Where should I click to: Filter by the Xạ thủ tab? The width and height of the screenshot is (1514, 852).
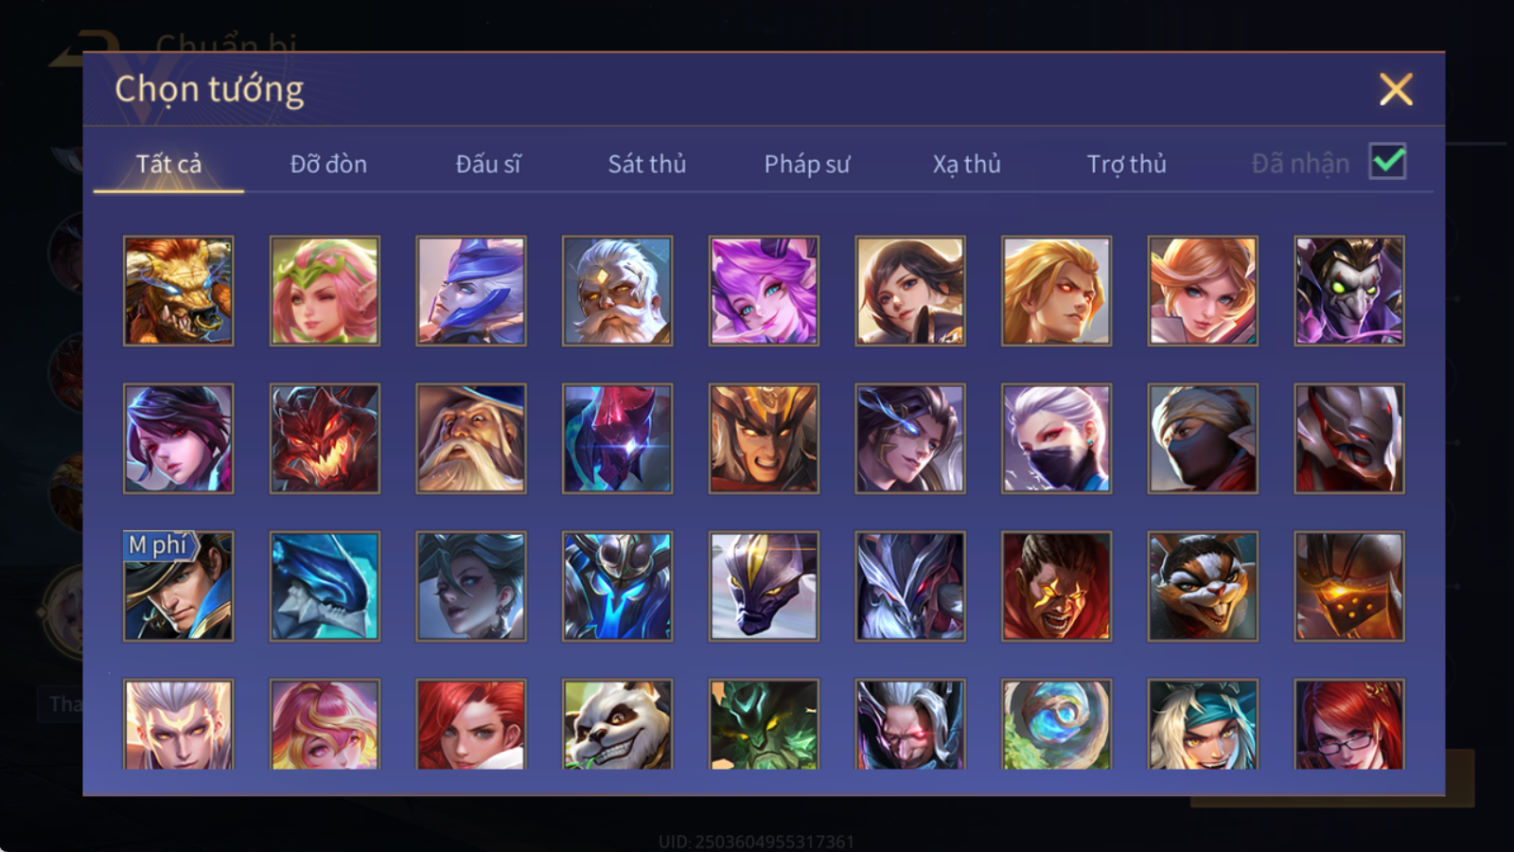966,164
